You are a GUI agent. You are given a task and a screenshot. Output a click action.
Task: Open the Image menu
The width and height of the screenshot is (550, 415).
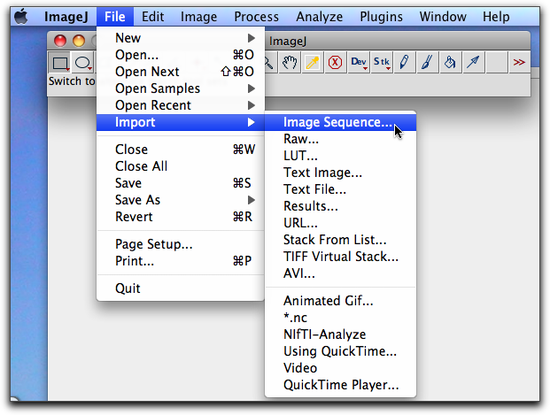coord(199,16)
